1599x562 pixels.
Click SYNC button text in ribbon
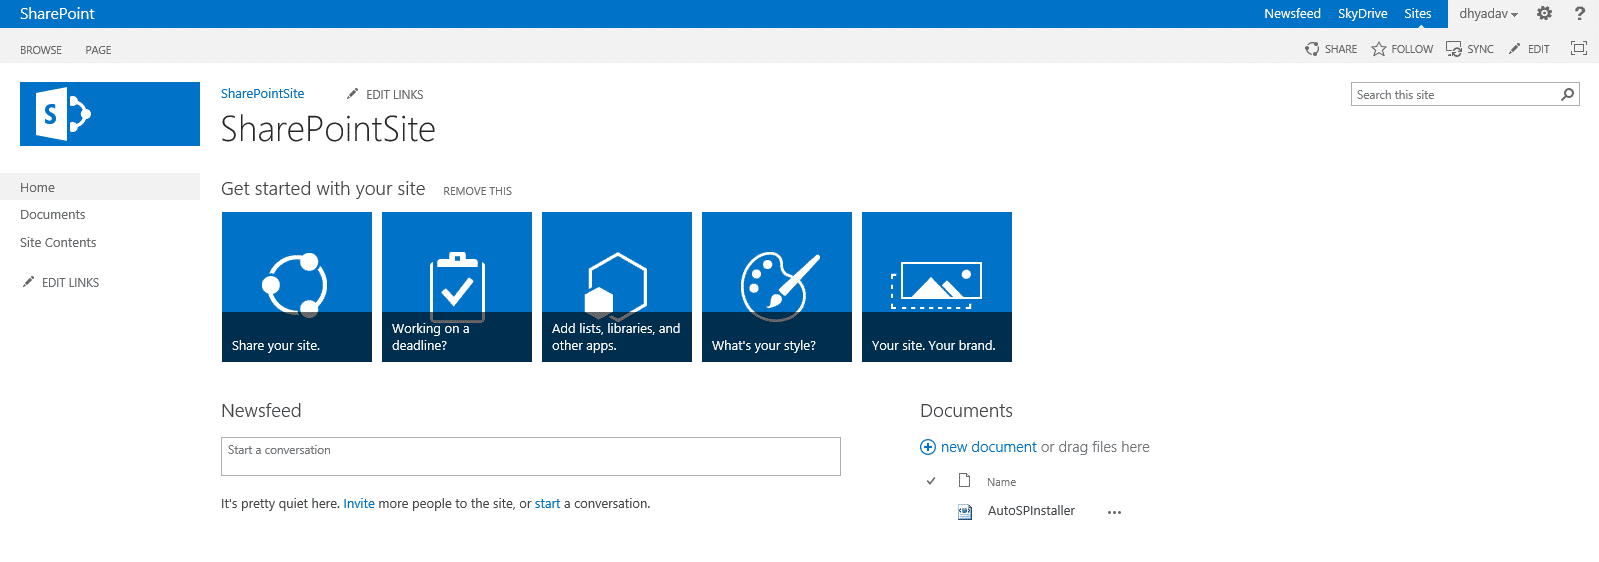coord(1481,49)
